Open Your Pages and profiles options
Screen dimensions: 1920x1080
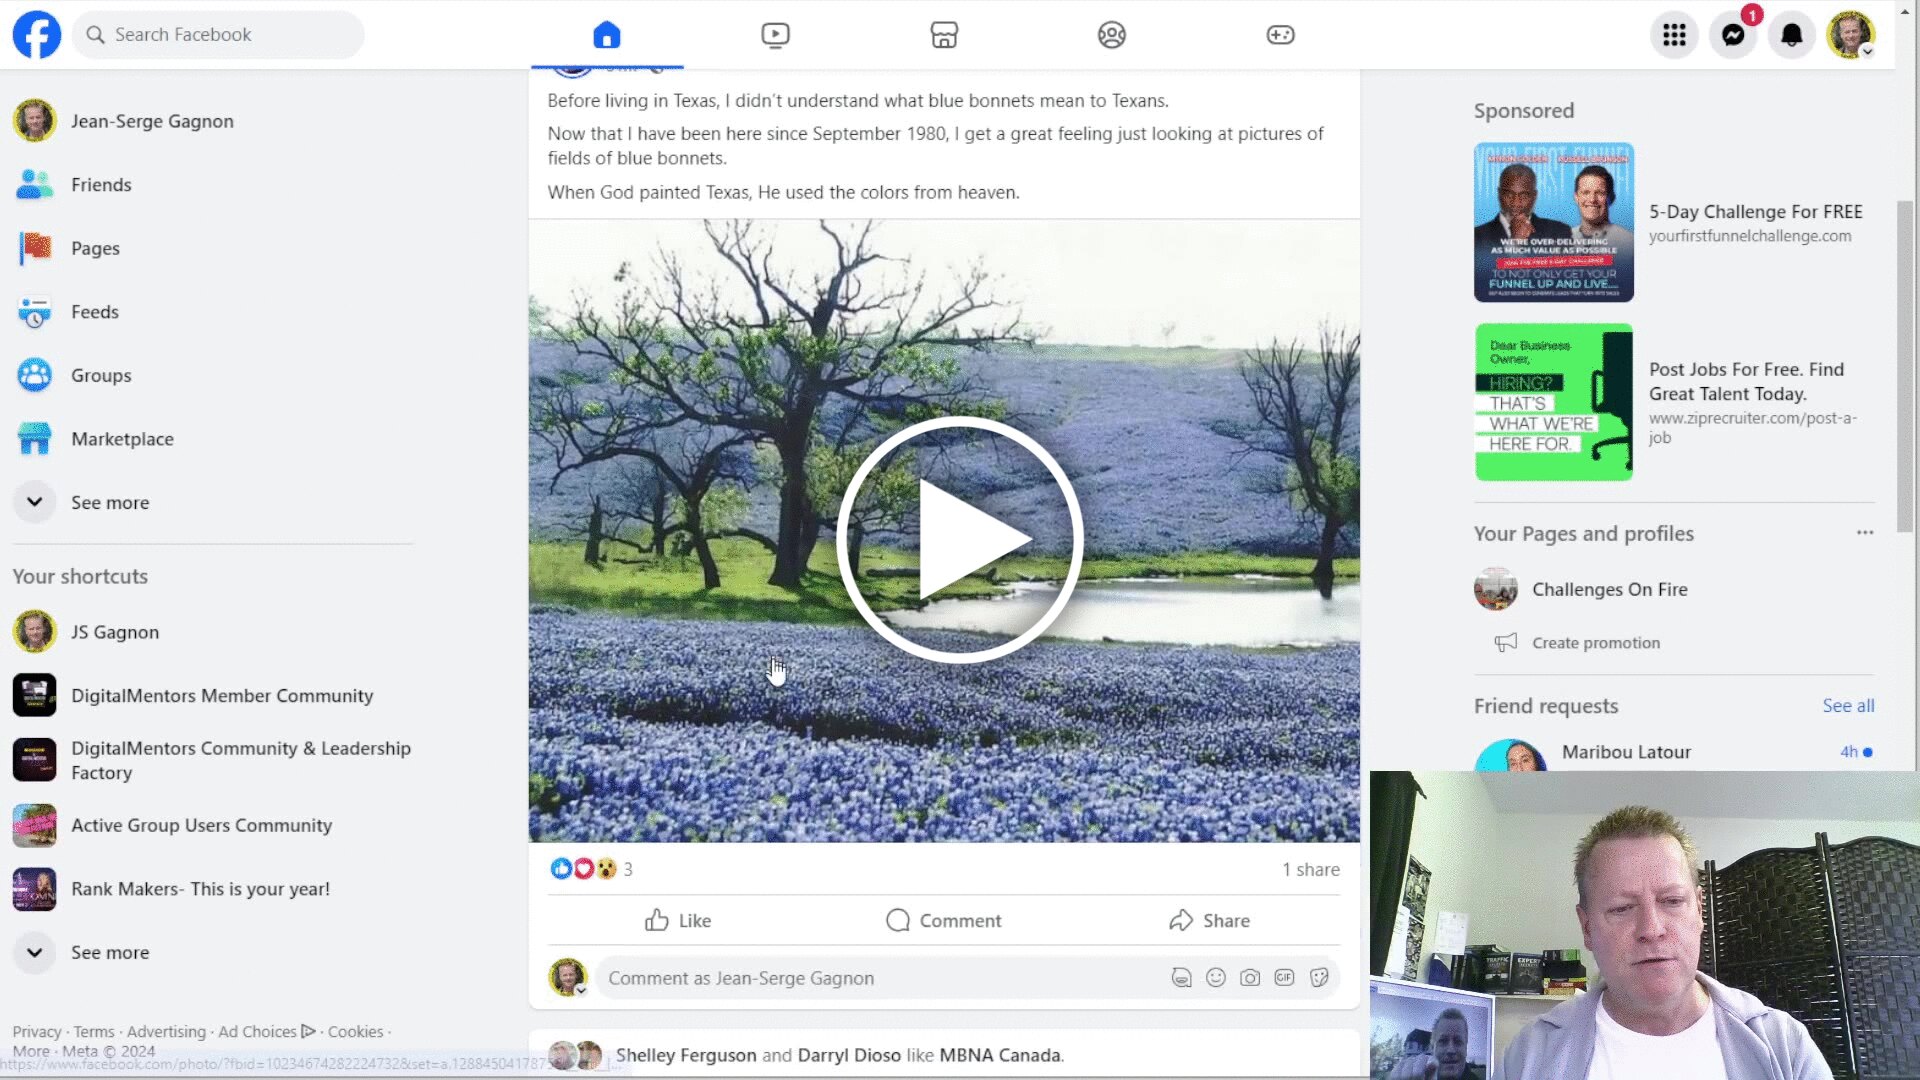click(x=1865, y=533)
